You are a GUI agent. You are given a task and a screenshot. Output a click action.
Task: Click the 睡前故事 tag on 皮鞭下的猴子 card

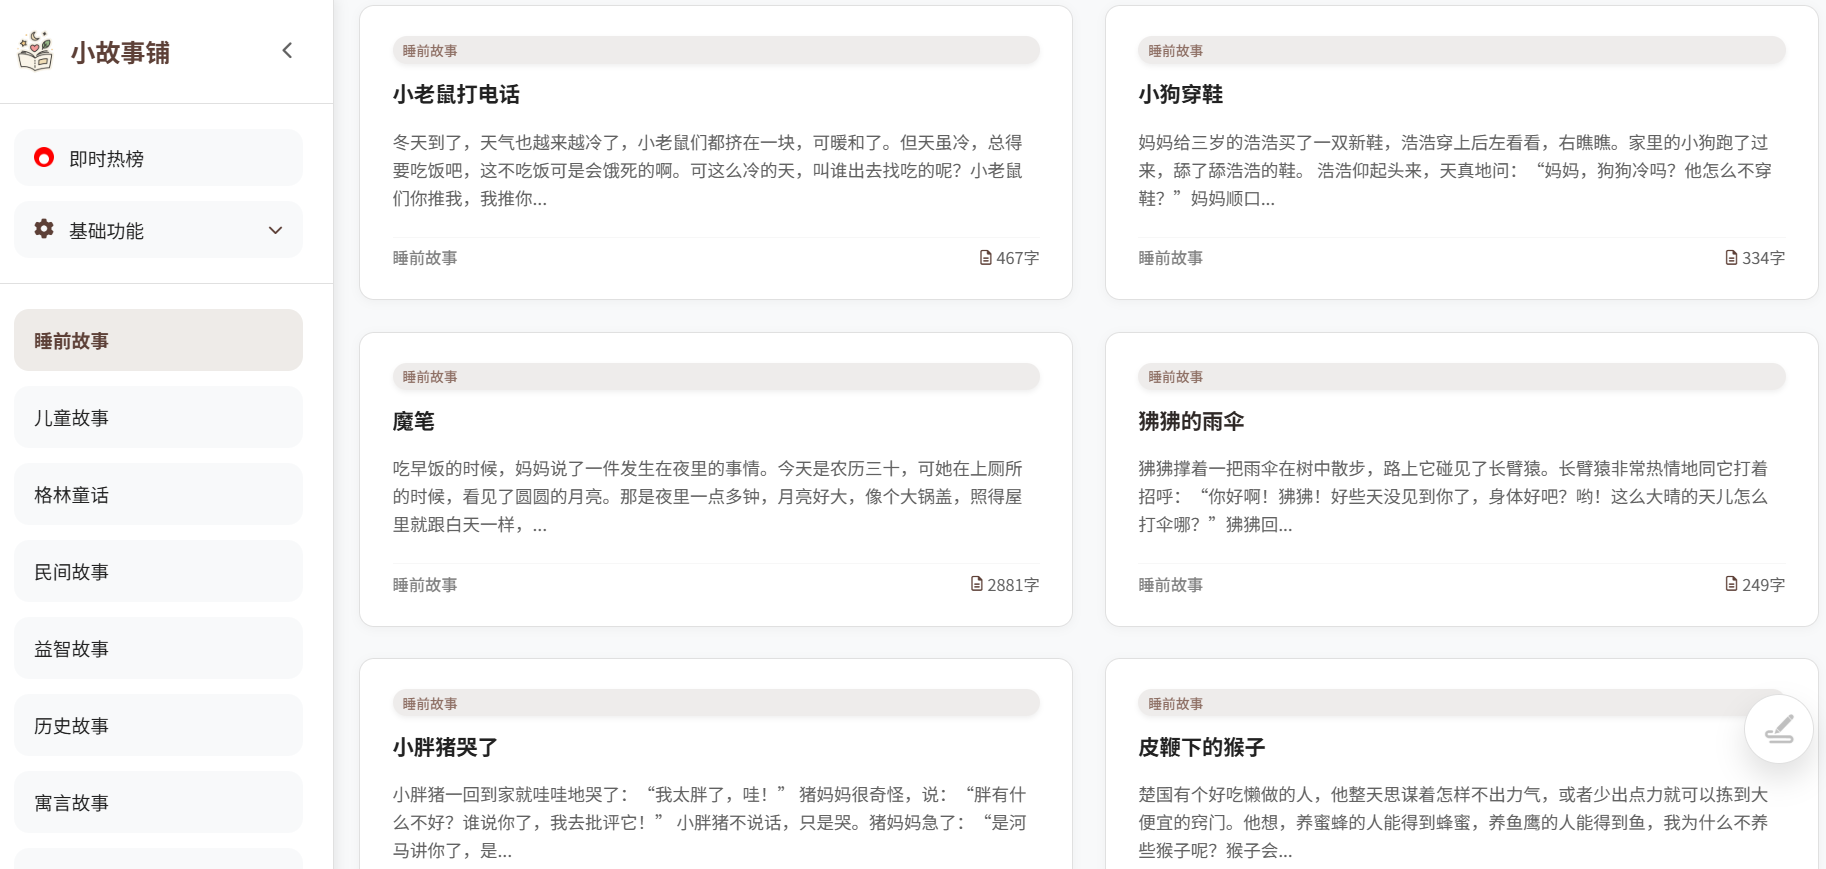click(x=1462, y=704)
